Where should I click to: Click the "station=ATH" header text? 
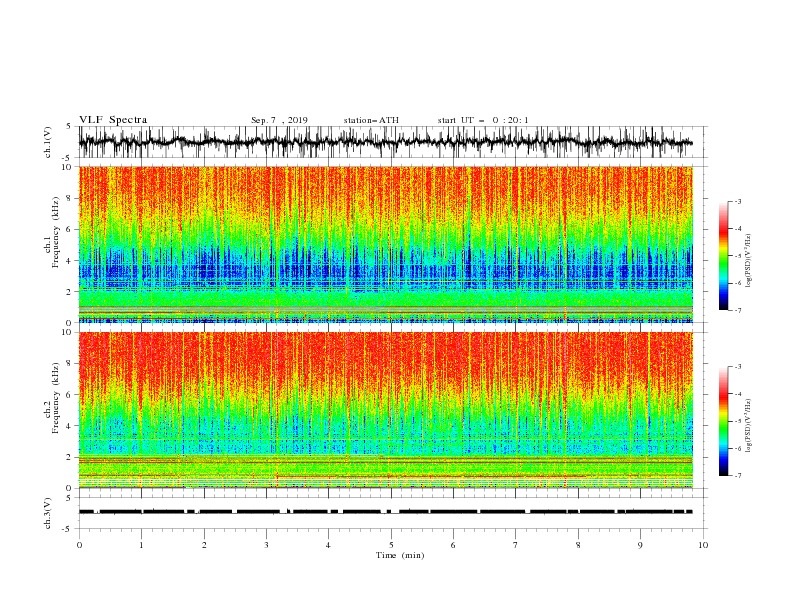[371, 120]
